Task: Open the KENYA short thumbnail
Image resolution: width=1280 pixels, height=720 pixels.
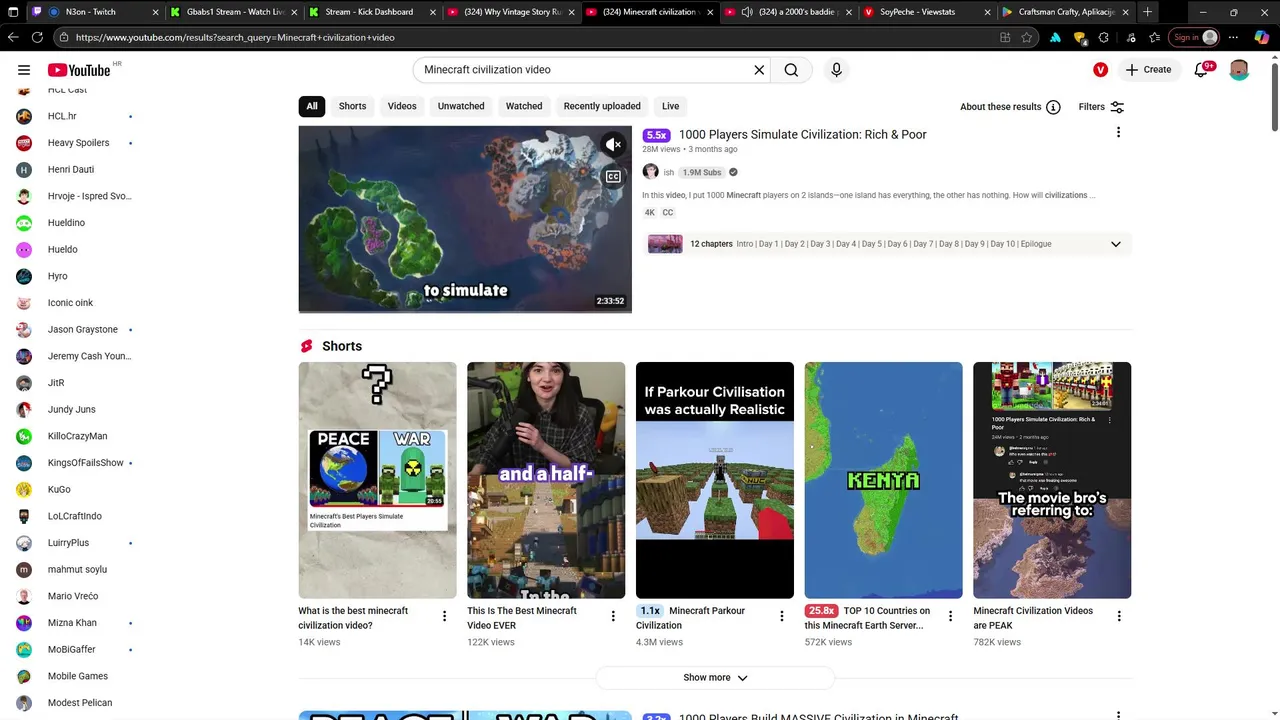Action: tap(884, 480)
